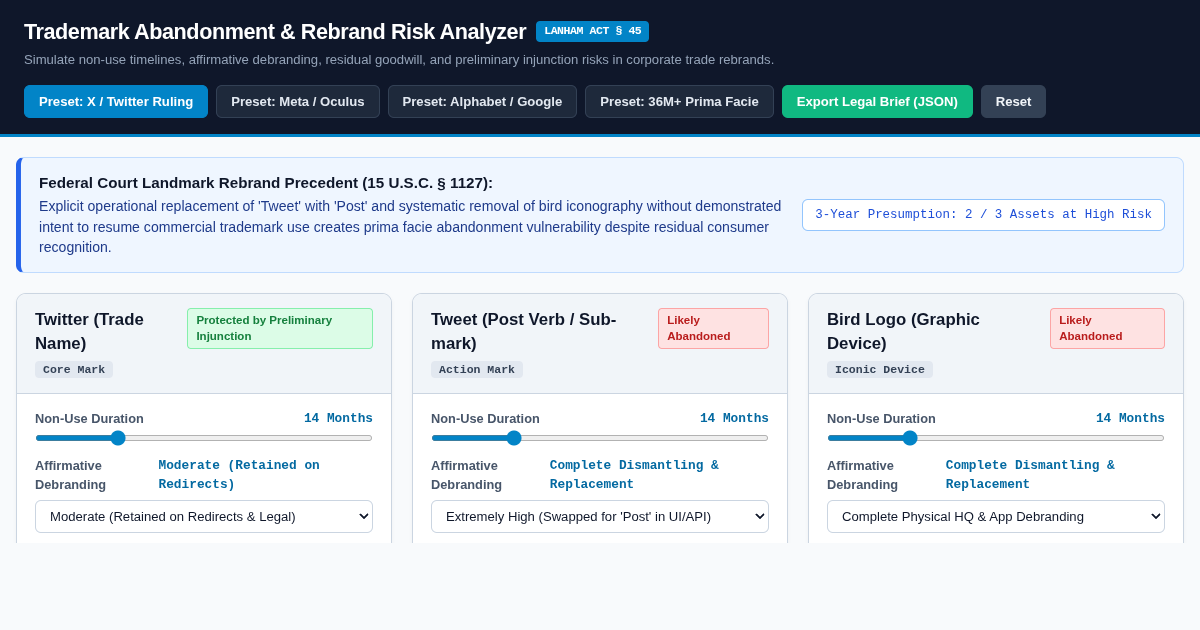
Task: Click the 'Action Mark' tag
Action: [x=477, y=369]
